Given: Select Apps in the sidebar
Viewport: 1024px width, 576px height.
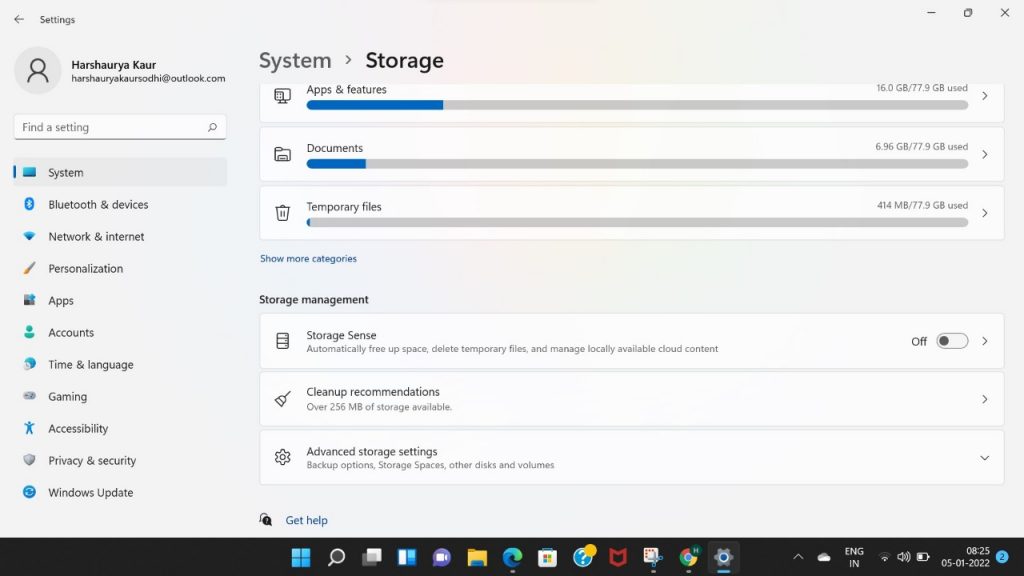Looking at the screenshot, I should click(x=120, y=300).
